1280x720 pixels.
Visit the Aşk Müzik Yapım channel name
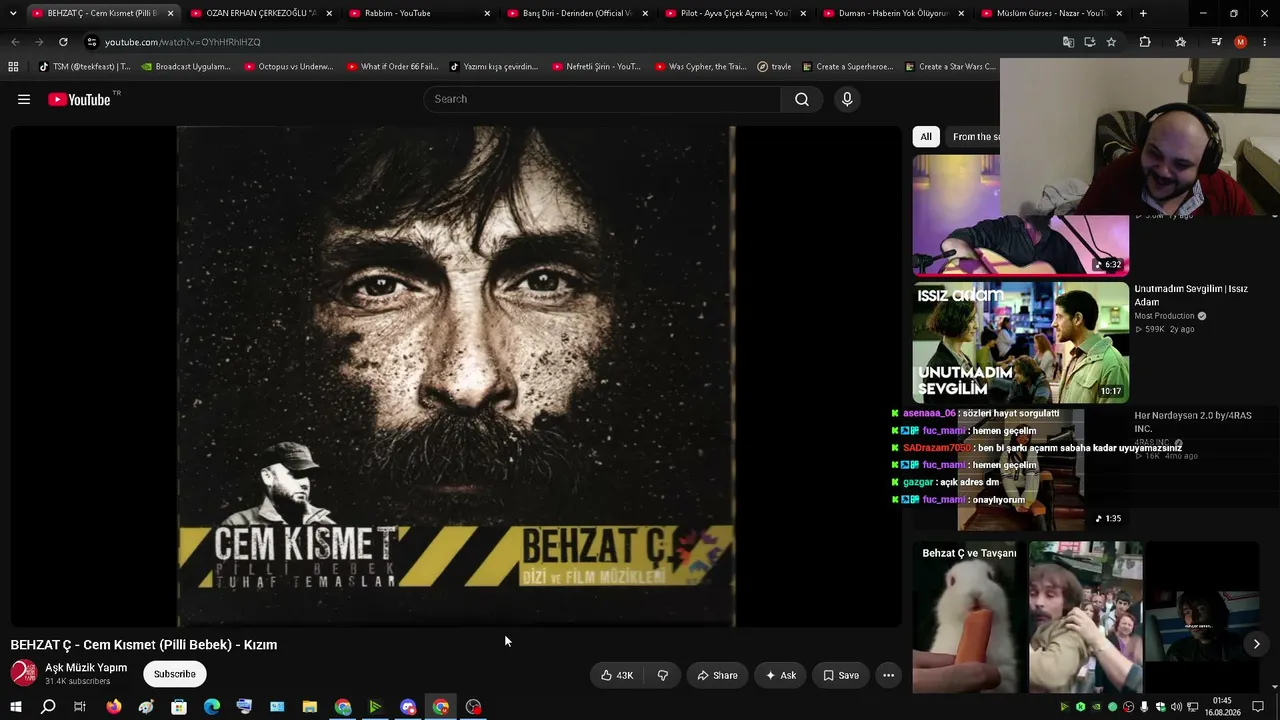click(86, 668)
